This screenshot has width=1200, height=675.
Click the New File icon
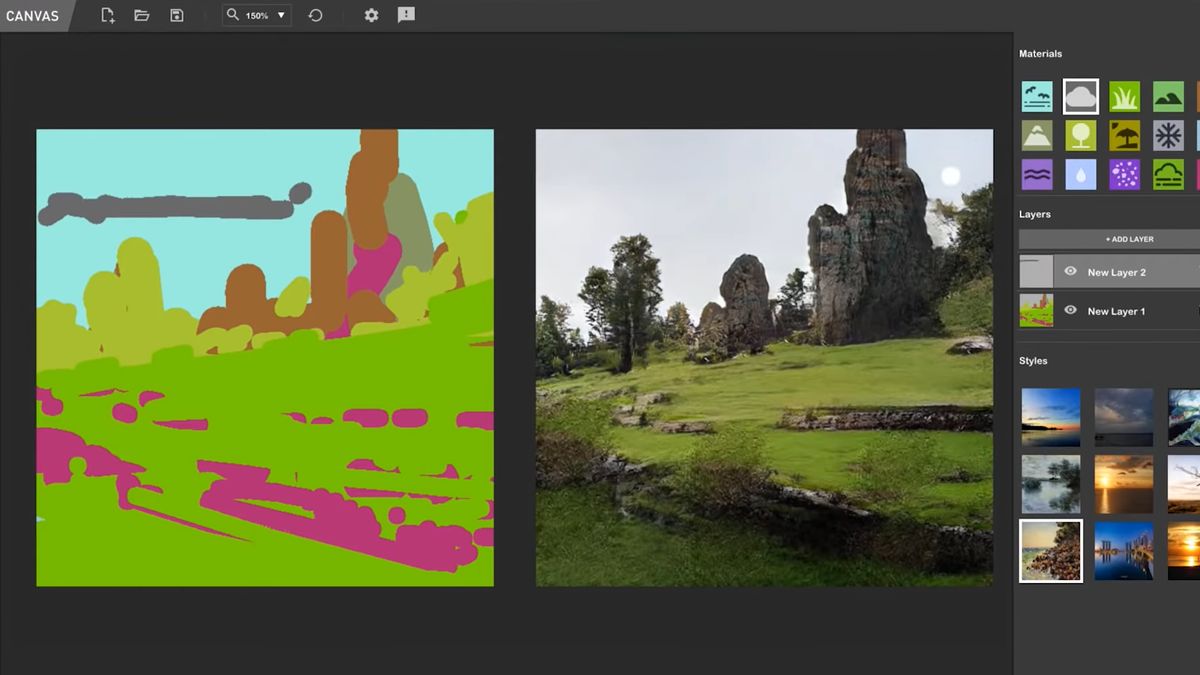[106, 15]
